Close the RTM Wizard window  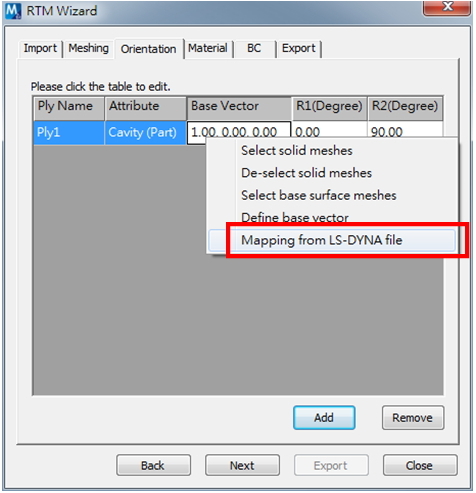coord(447,7)
